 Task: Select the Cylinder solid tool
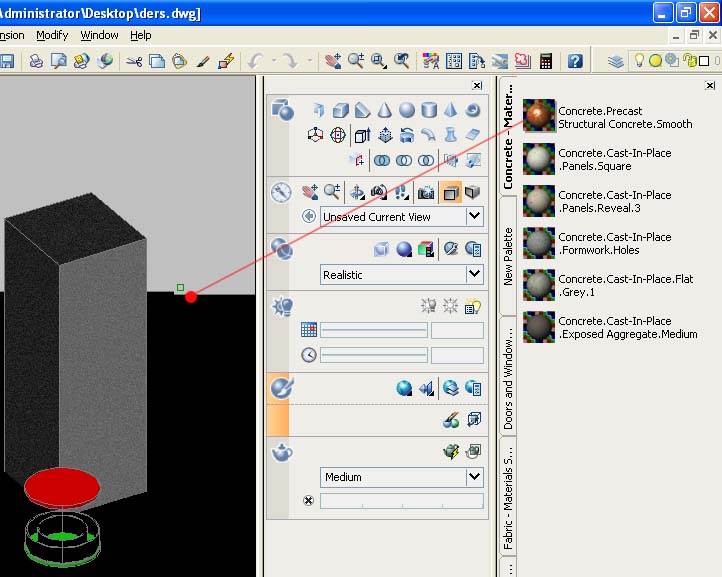pos(429,110)
